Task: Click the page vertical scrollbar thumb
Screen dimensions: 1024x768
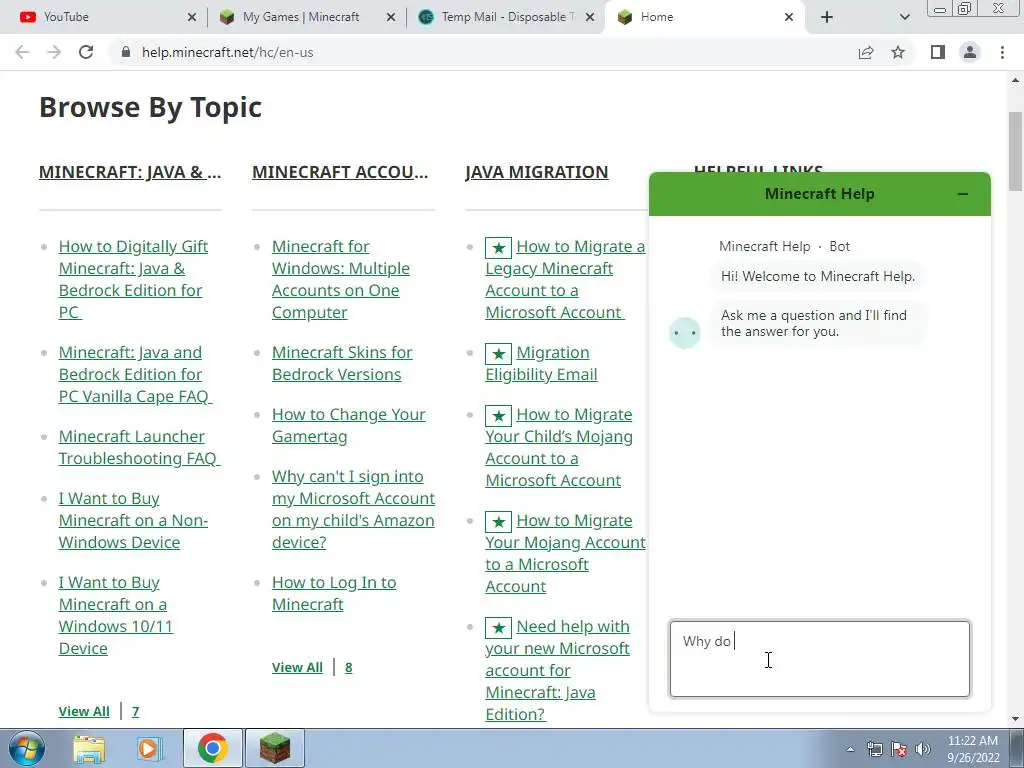Action: coord(1015,152)
